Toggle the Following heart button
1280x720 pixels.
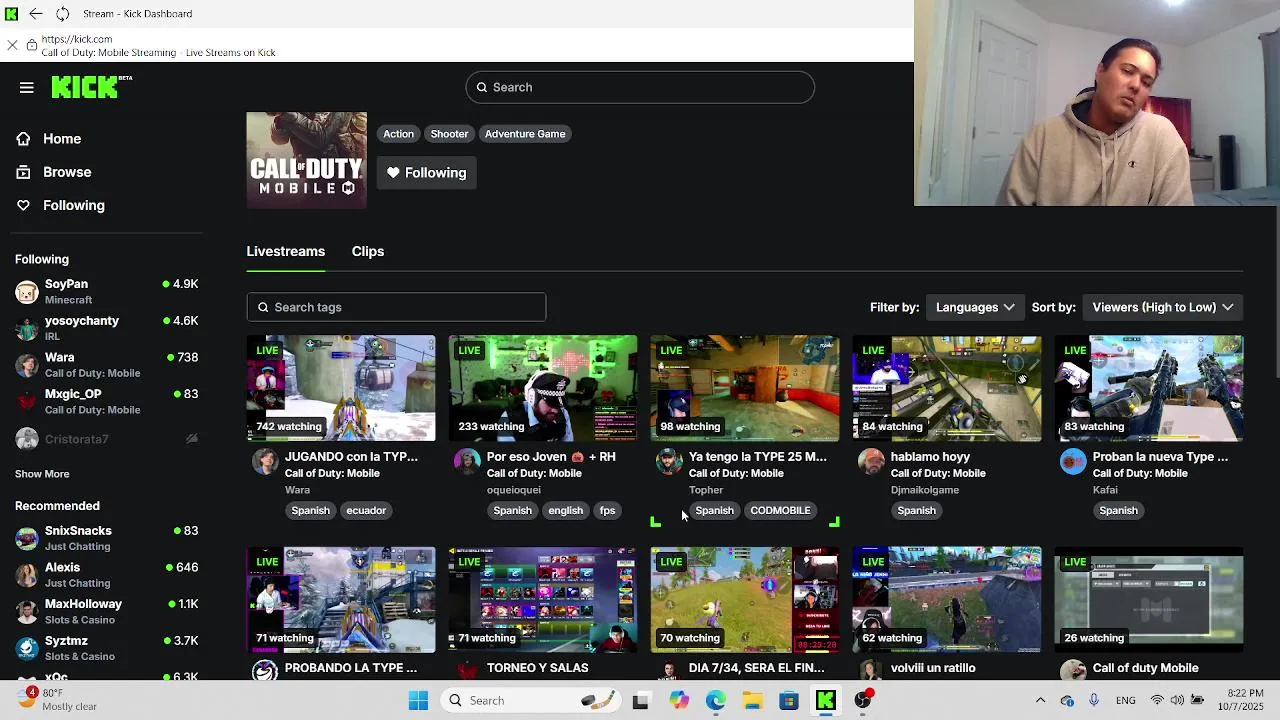[426, 173]
